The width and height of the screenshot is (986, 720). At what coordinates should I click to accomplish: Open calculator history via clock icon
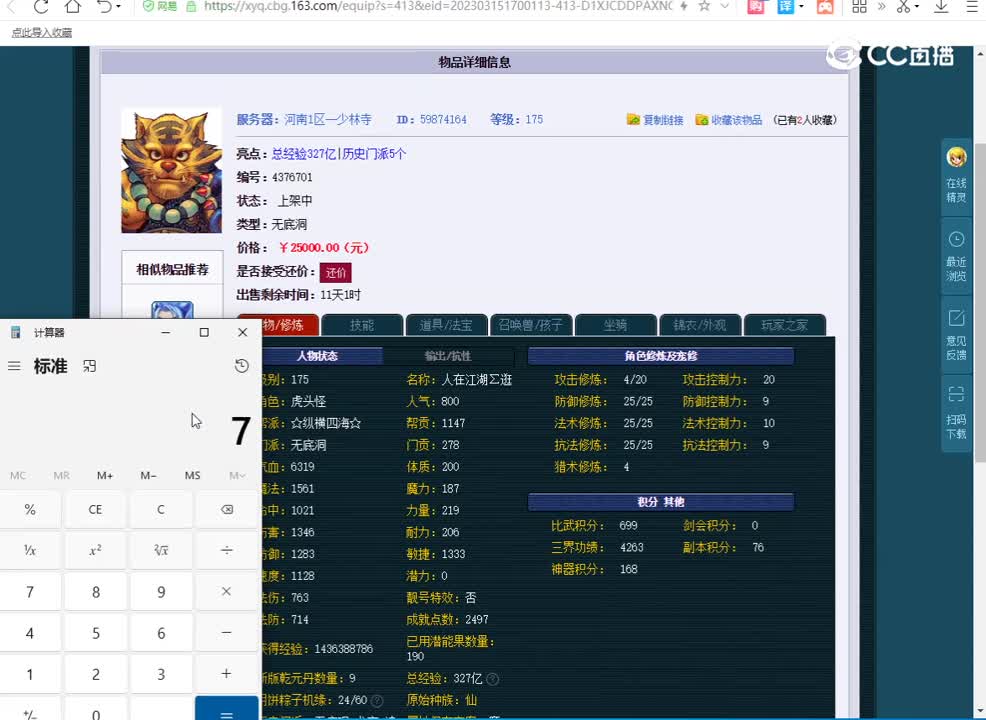(241, 366)
